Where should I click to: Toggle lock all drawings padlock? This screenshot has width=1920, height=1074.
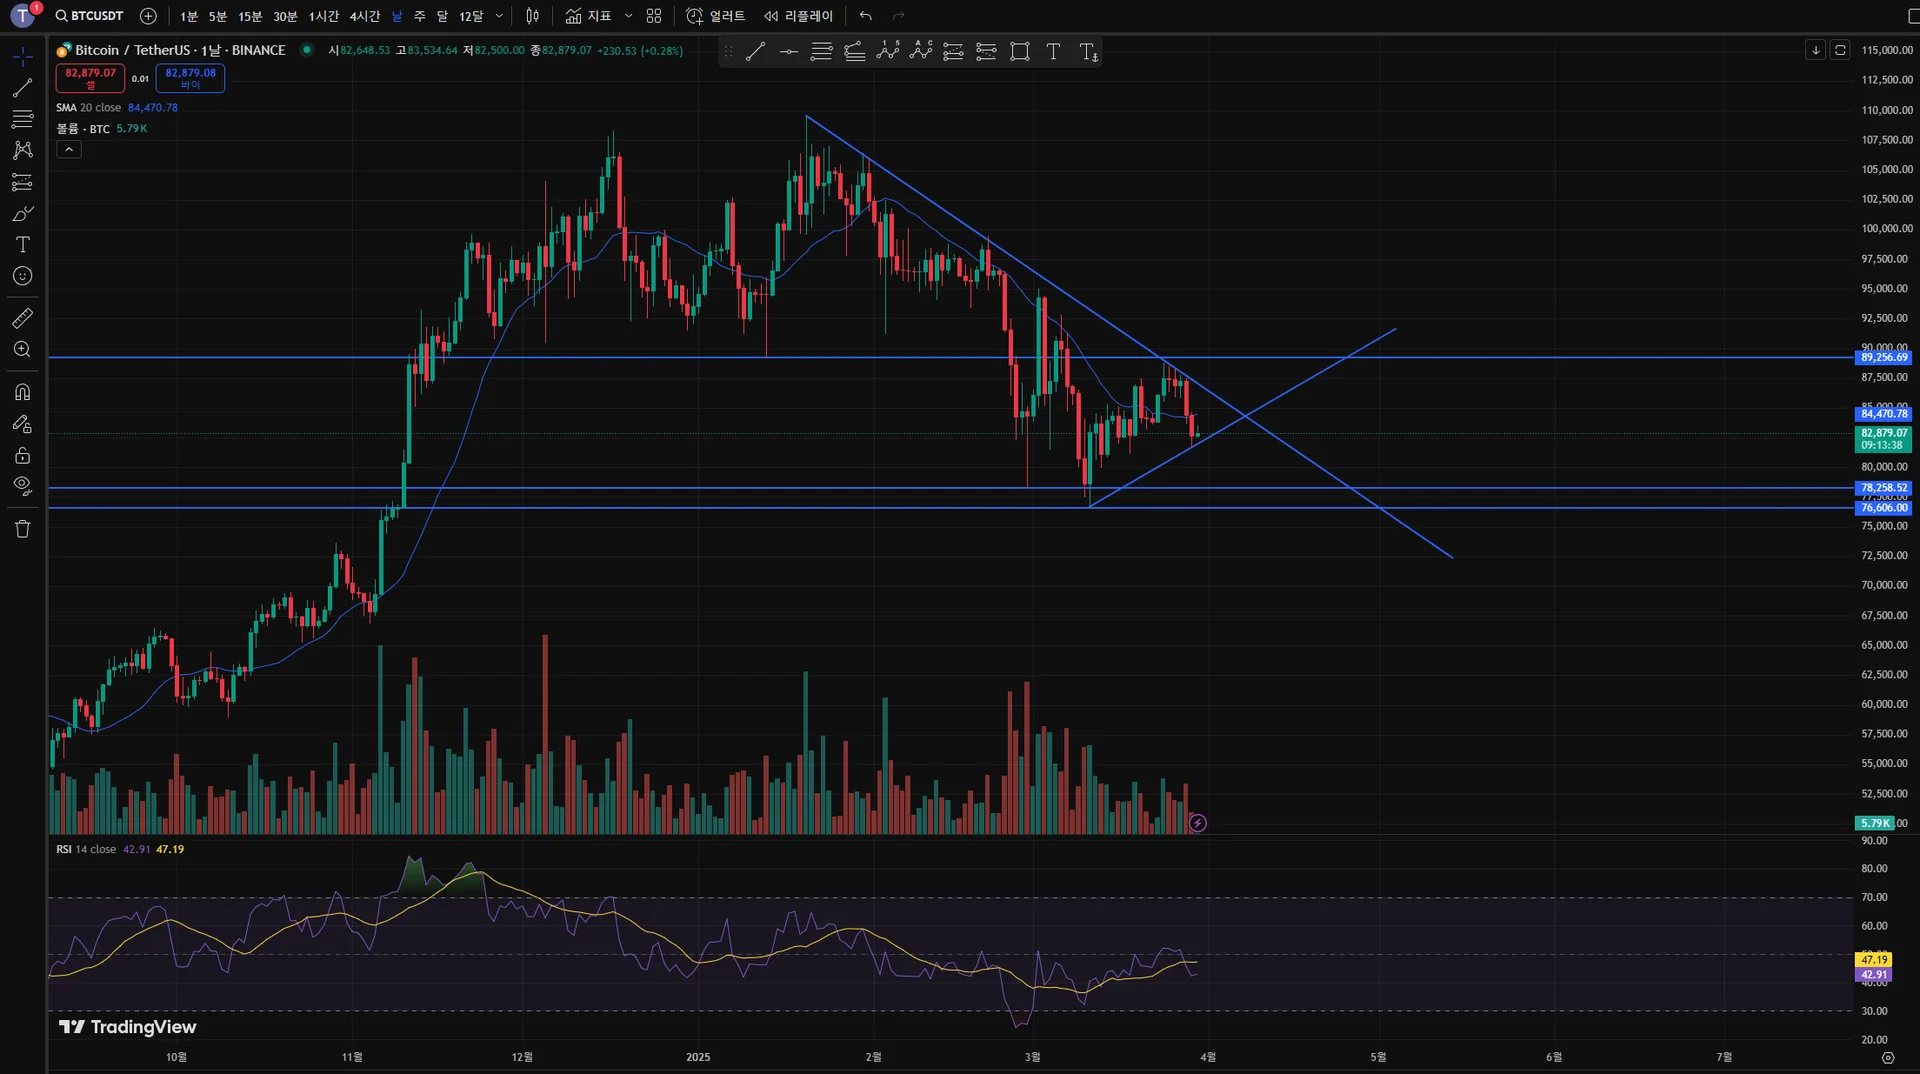coord(22,456)
